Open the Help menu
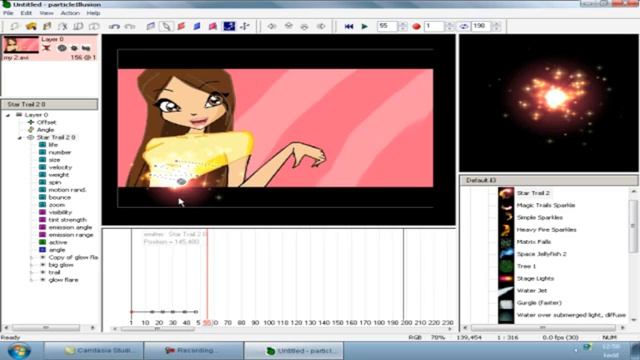 point(93,13)
